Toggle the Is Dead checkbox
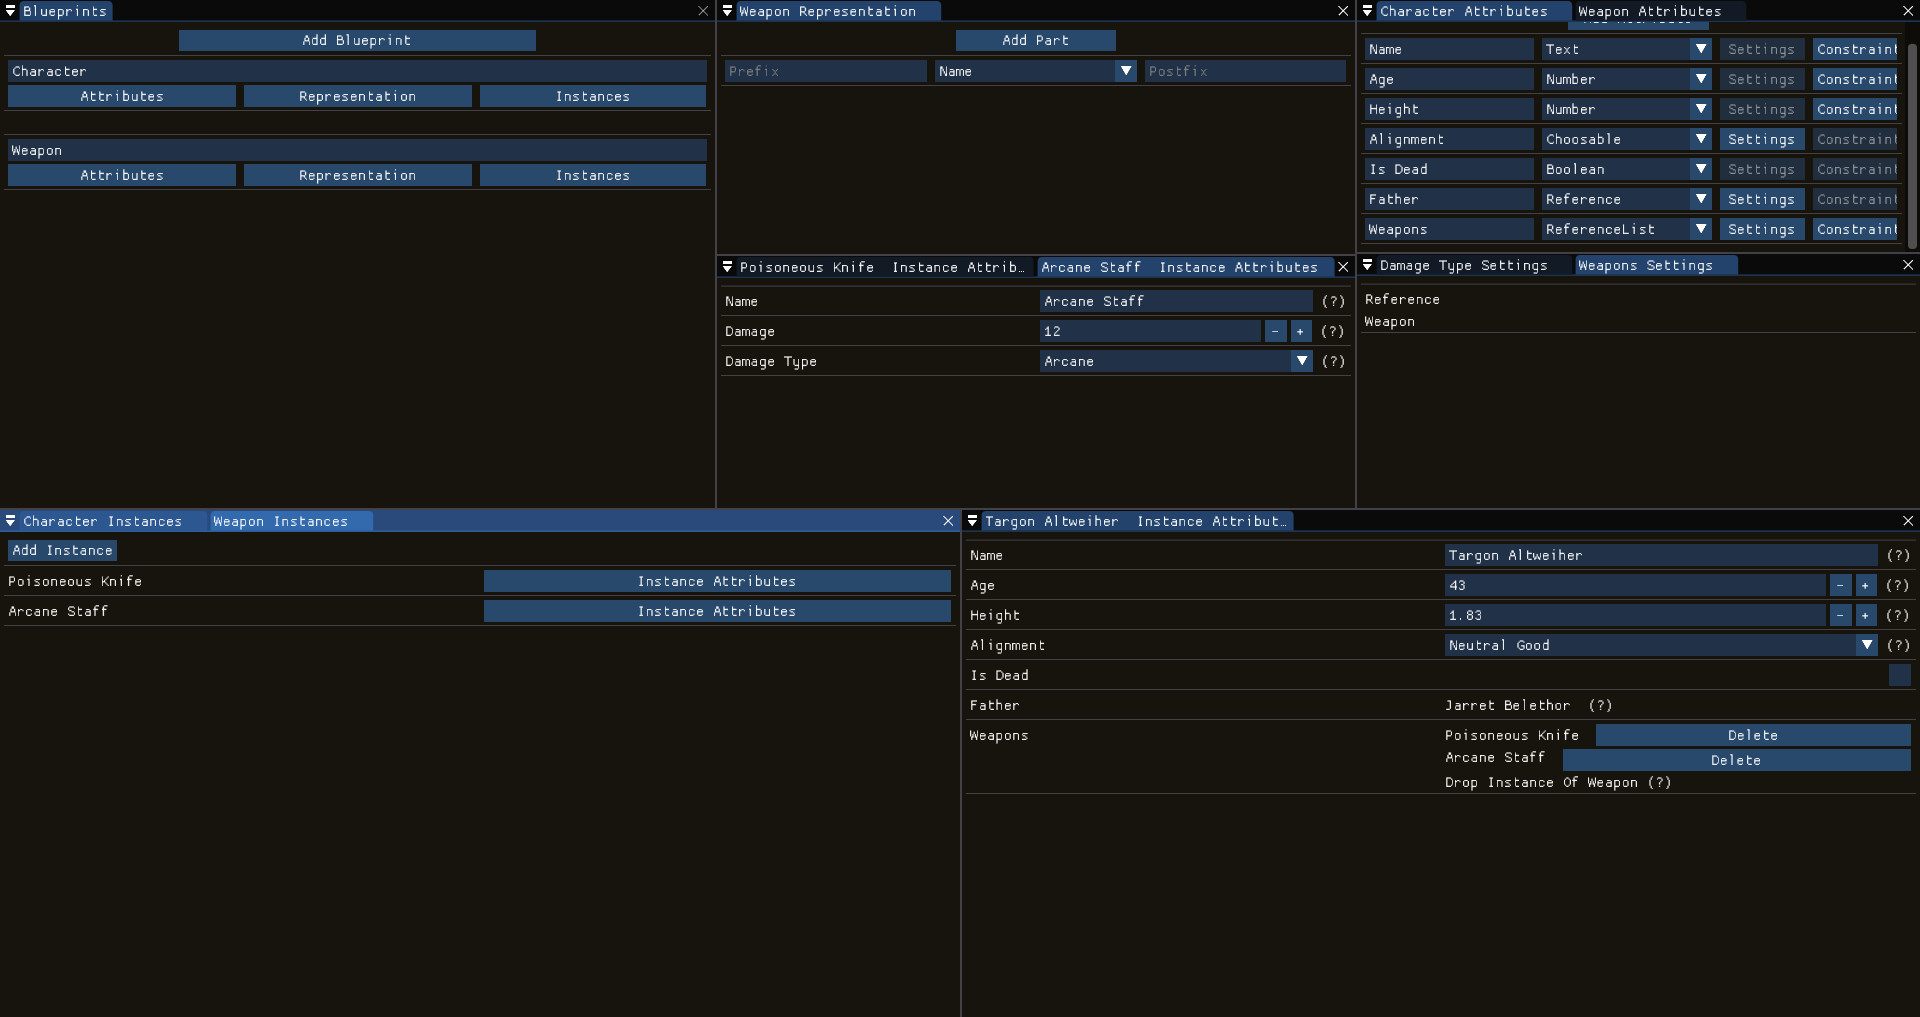 [x=1899, y=676]
